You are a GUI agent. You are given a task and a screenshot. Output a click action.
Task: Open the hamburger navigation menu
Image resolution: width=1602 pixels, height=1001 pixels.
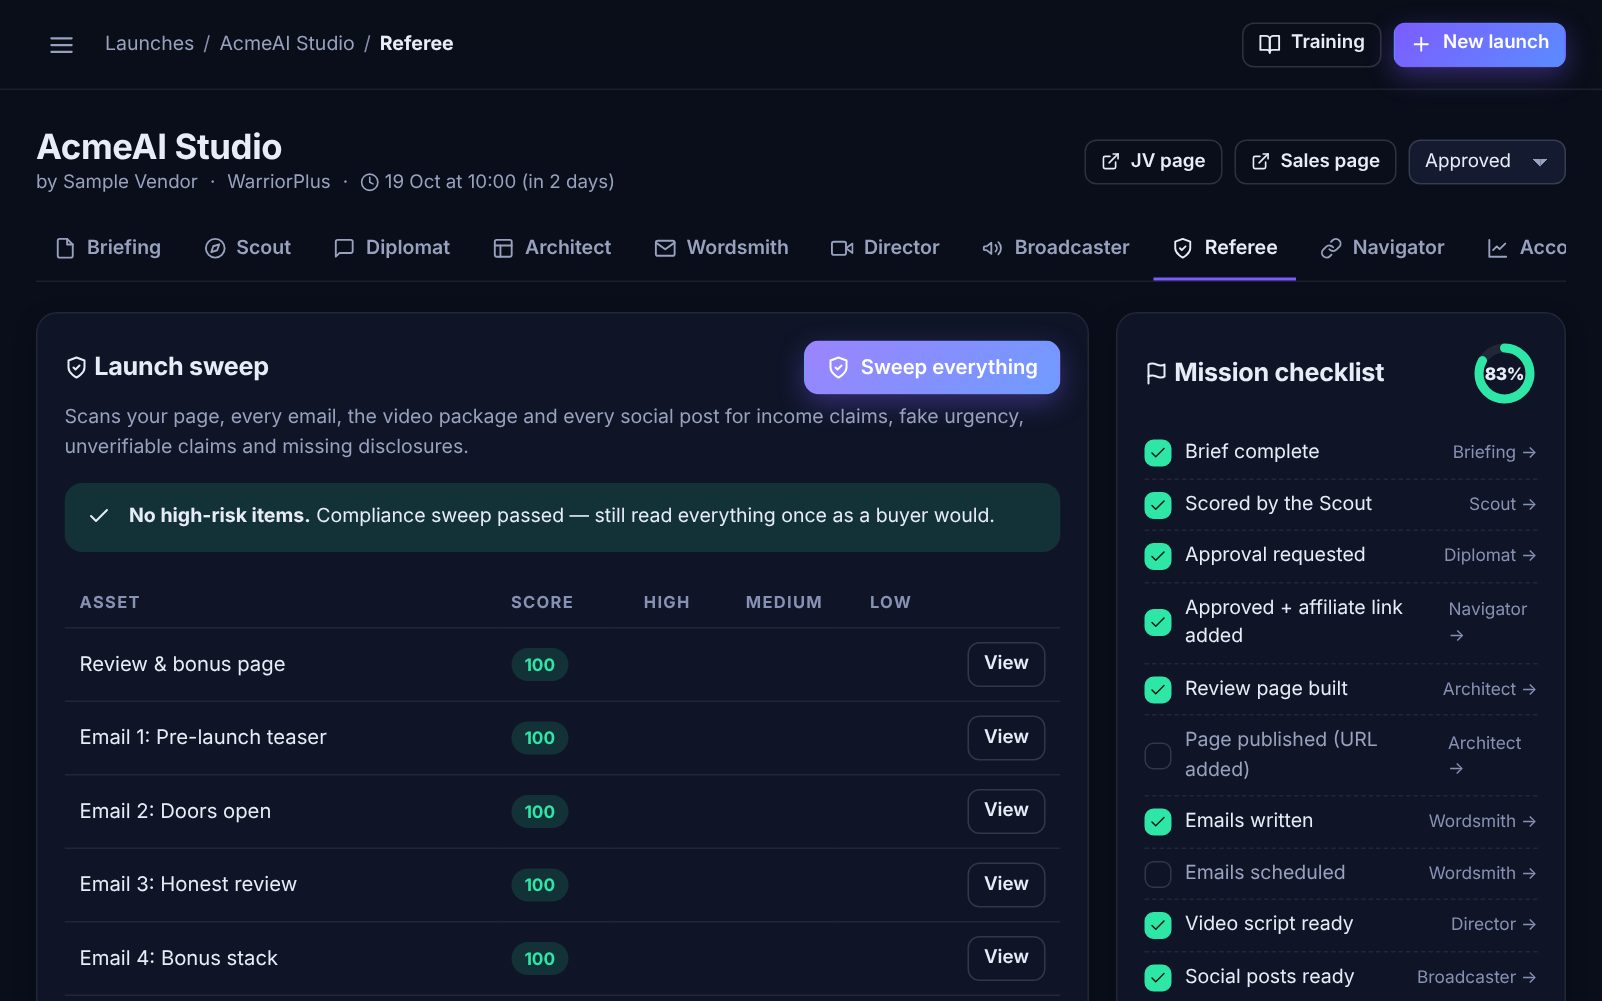[x=61, y=45]
